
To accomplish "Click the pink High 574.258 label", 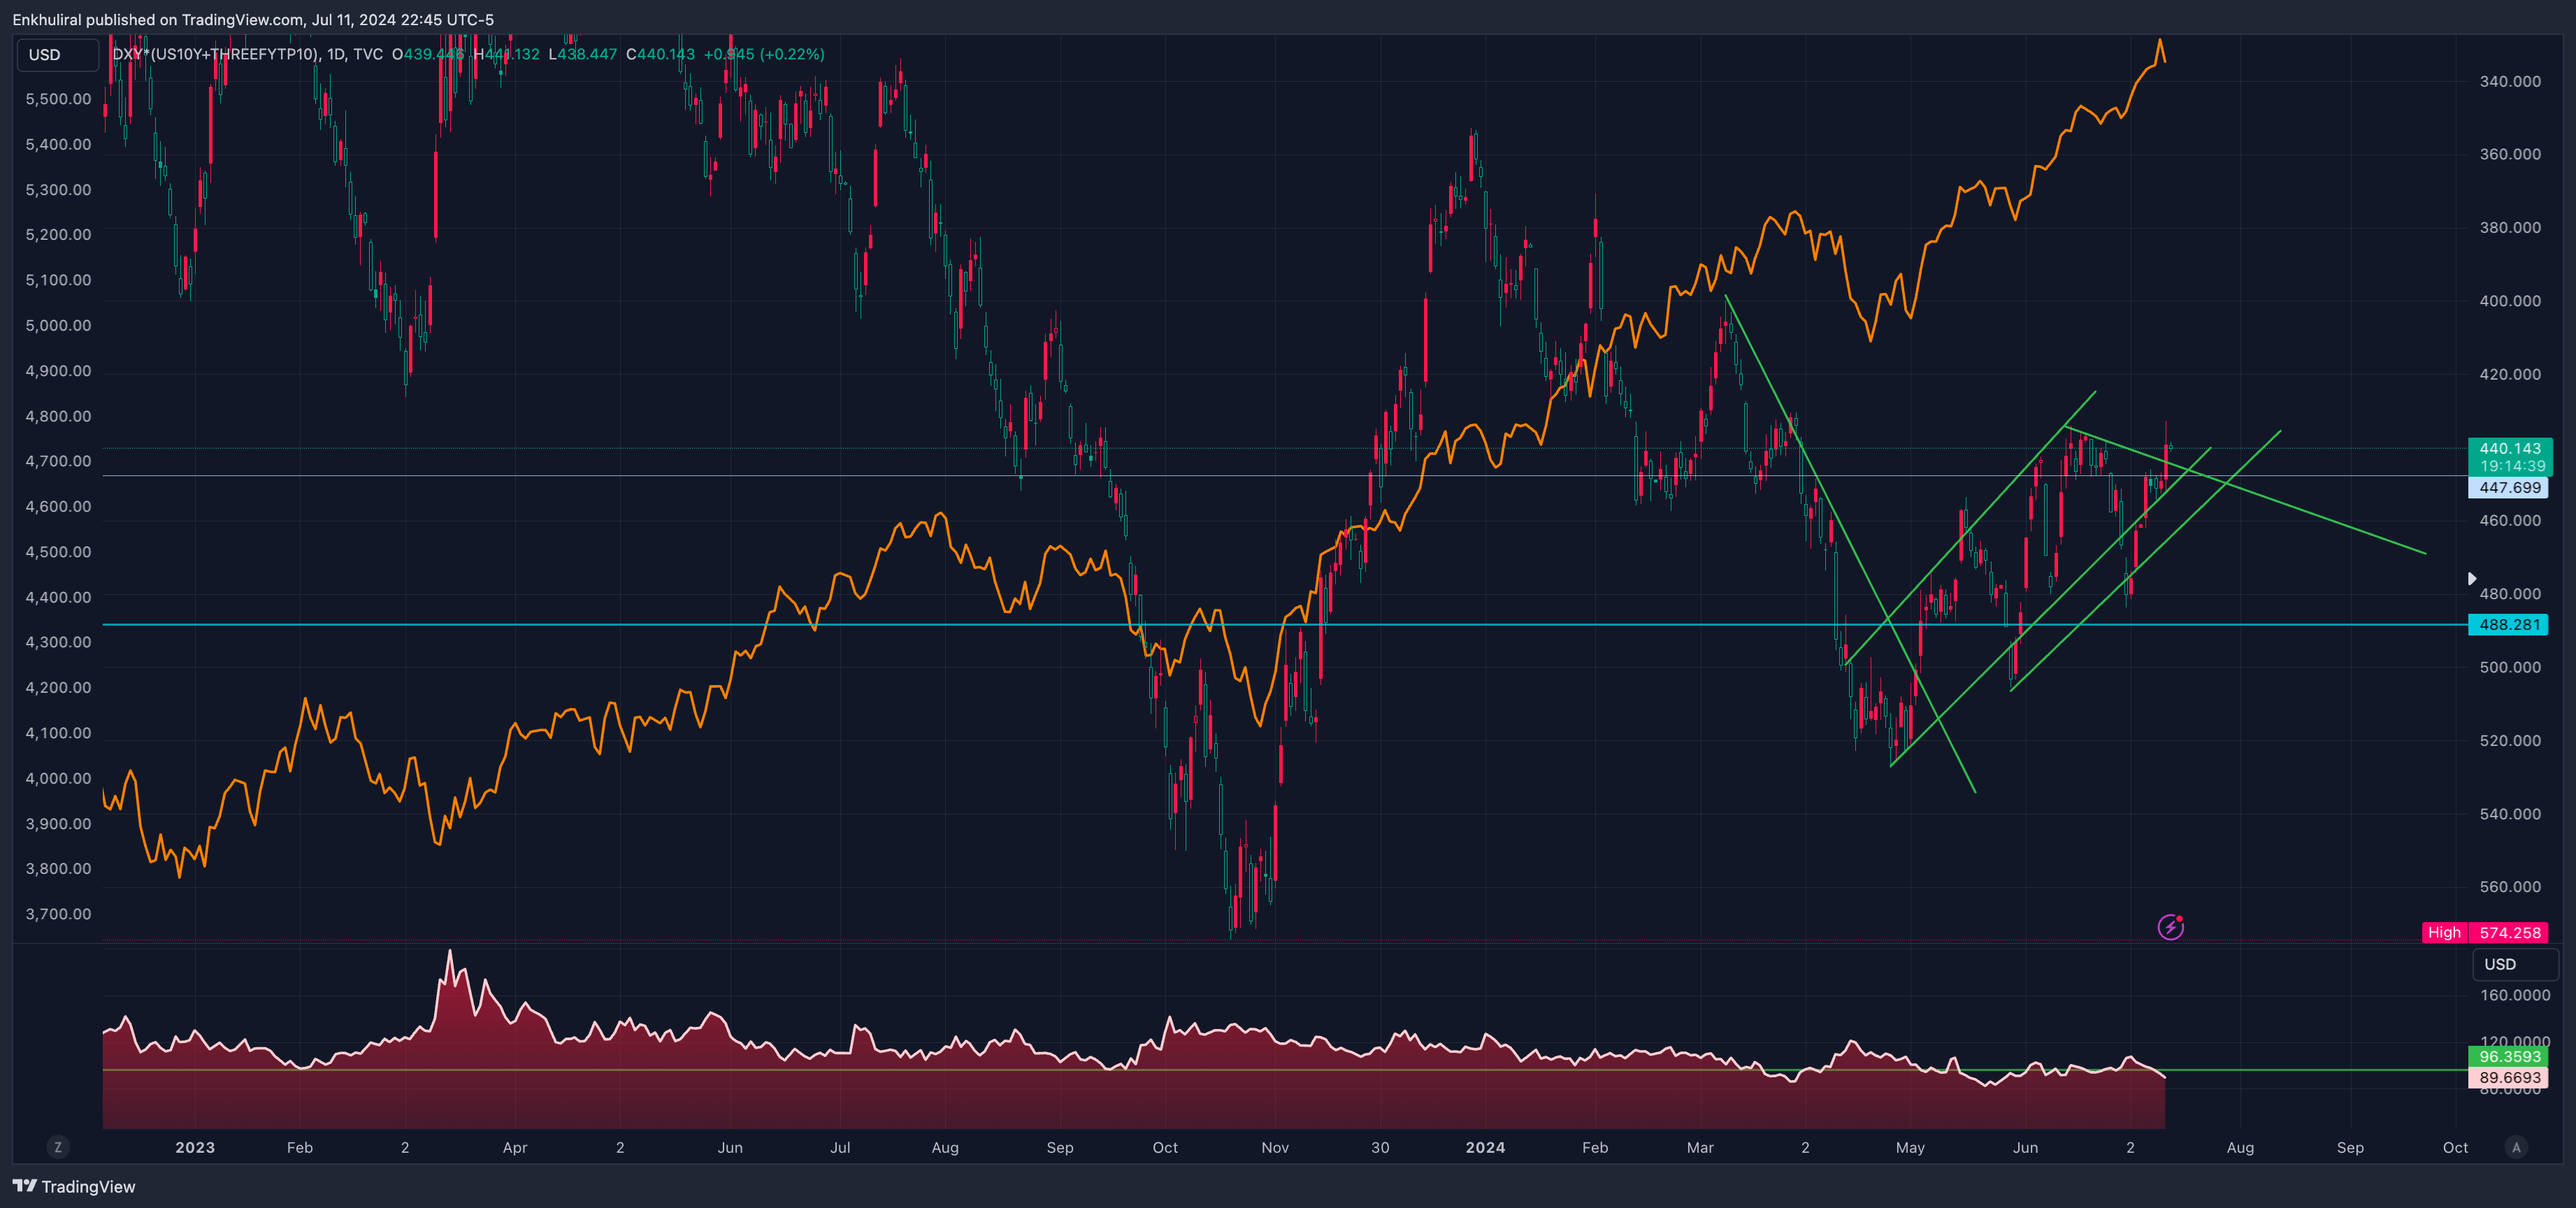I will coord(2485,932).
